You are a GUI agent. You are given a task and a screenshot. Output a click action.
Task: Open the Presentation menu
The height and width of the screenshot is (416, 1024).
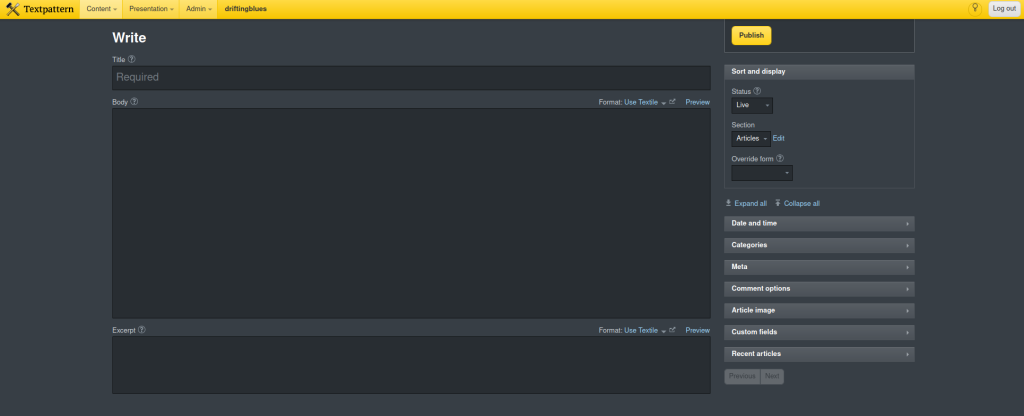pyautogui.click(x=150, y=9)
